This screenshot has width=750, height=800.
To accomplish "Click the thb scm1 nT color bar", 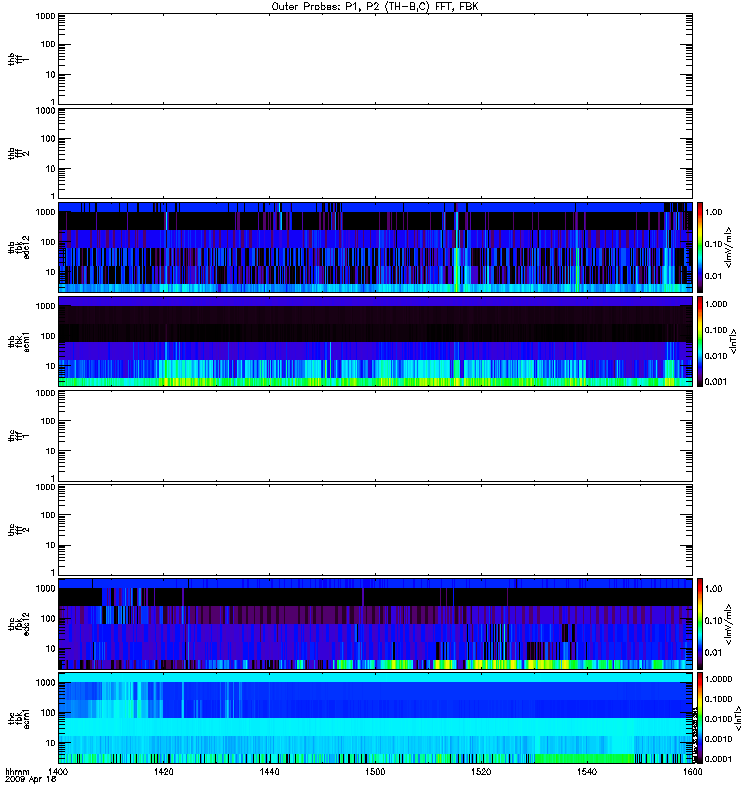I will click(700, 341).
